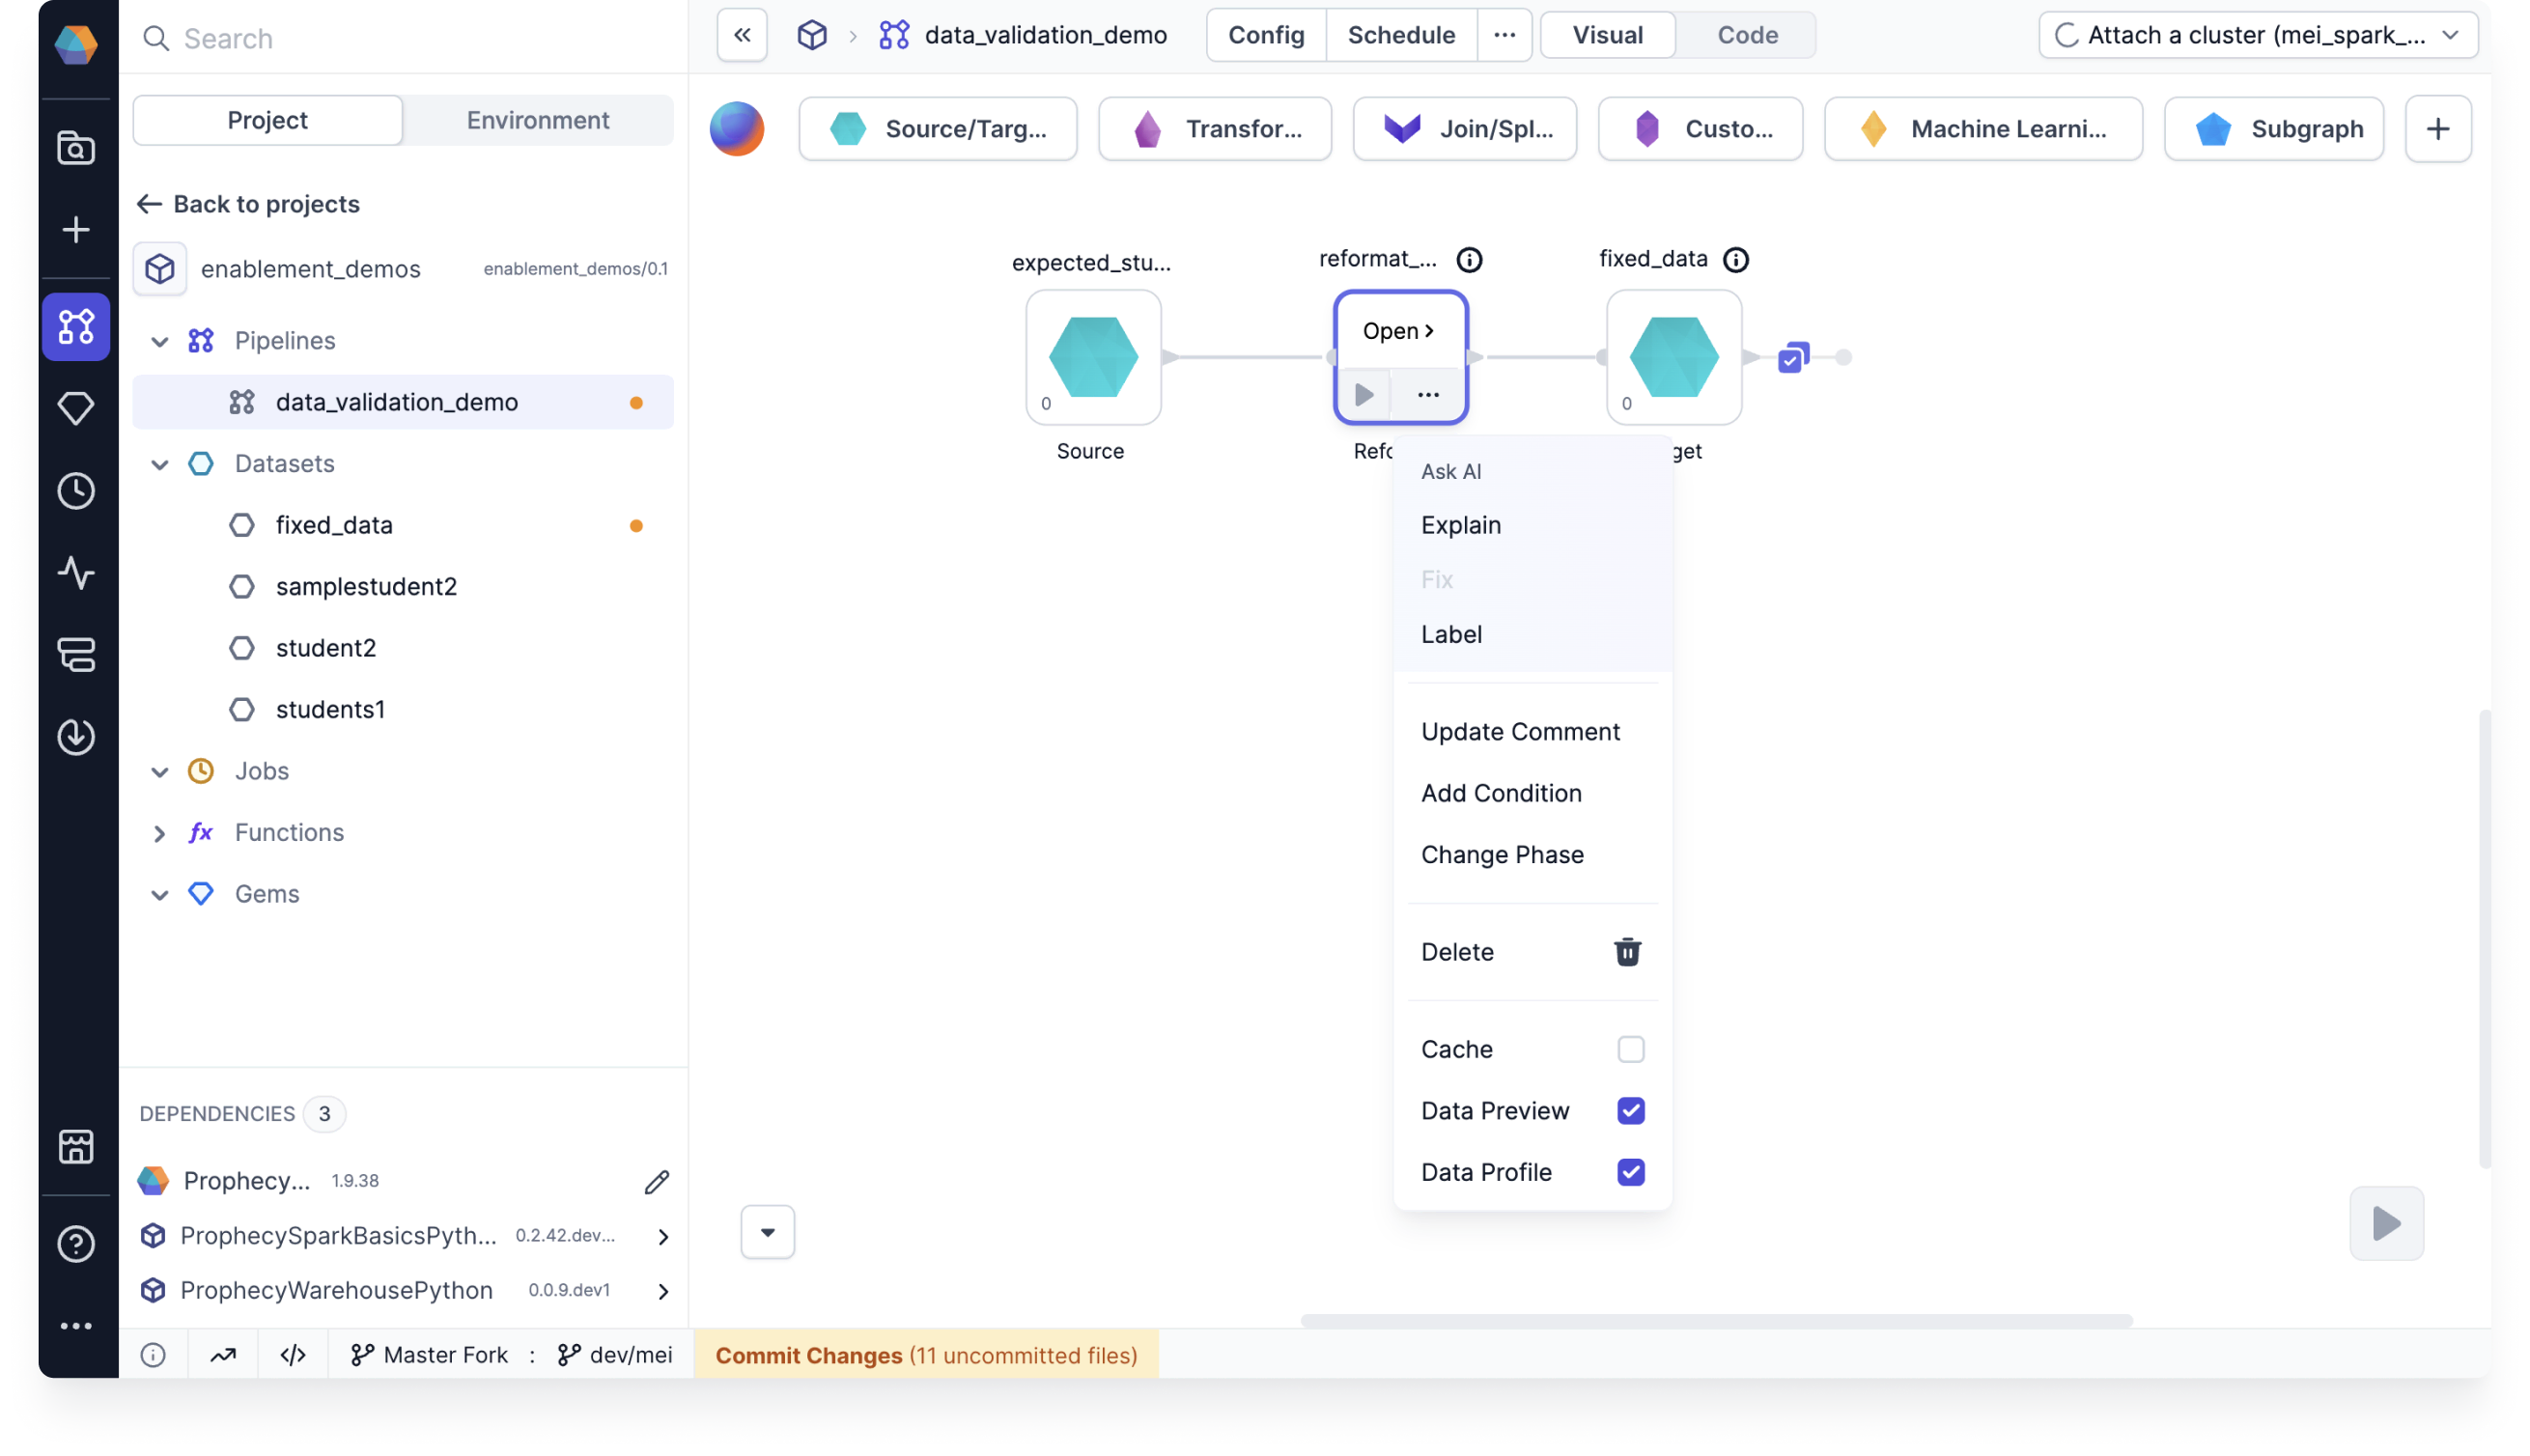Select Change Phase in the context menu

(x=1502, y=855)
